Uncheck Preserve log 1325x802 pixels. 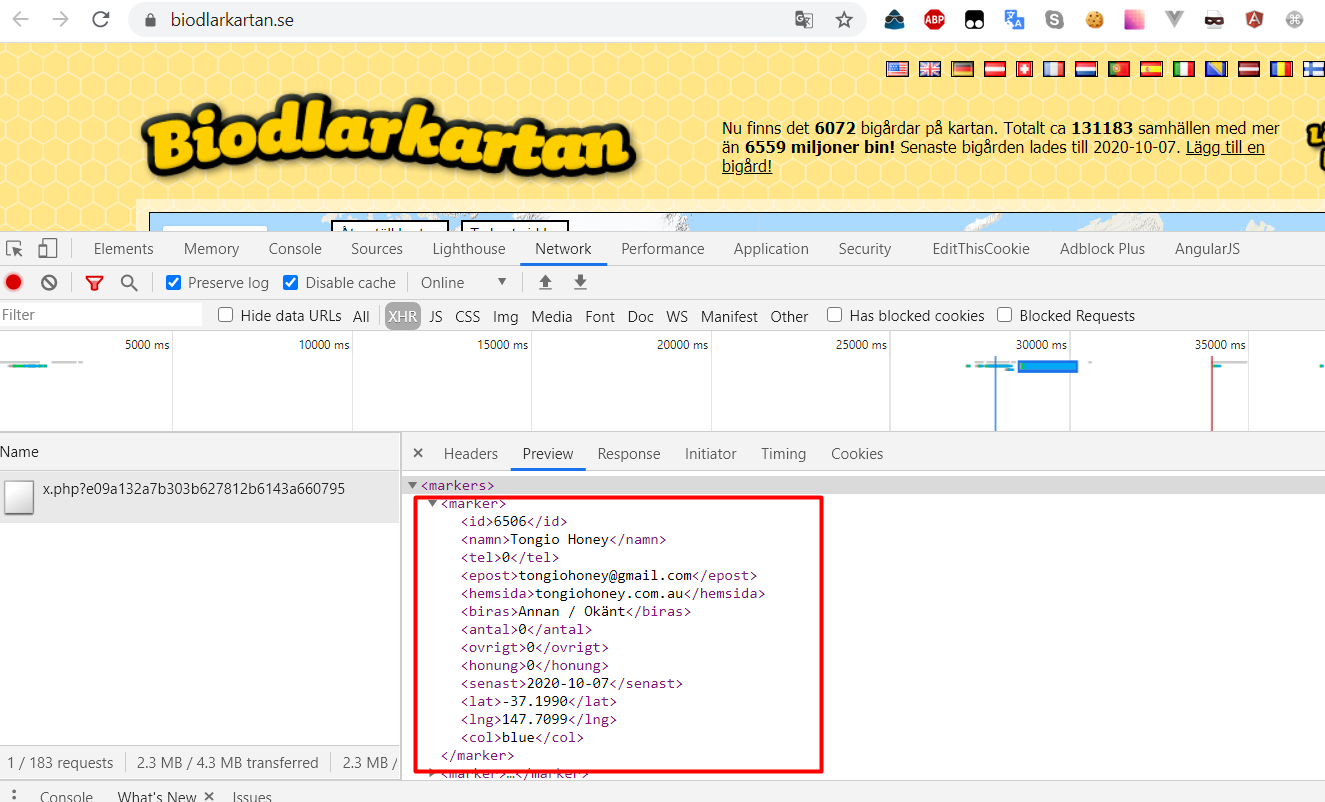174,283
